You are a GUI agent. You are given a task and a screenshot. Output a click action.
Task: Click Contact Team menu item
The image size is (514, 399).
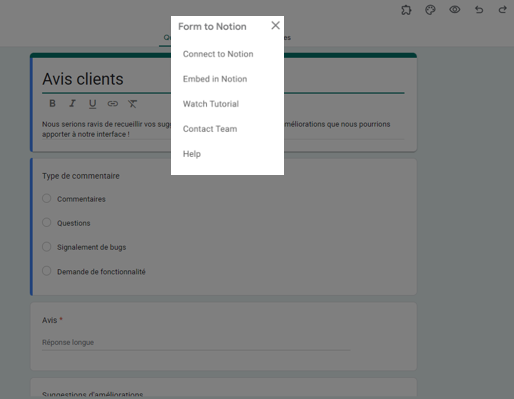point(210,129)
